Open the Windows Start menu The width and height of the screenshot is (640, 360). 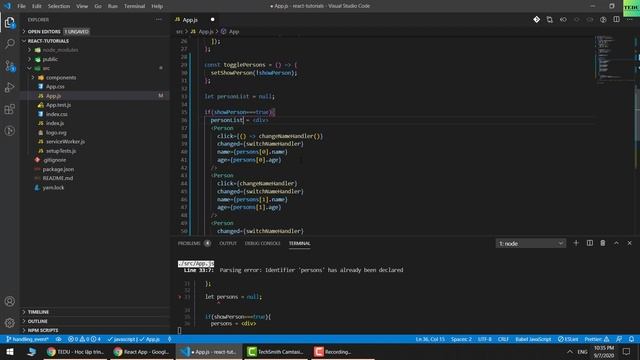click(x=9, y=351)
